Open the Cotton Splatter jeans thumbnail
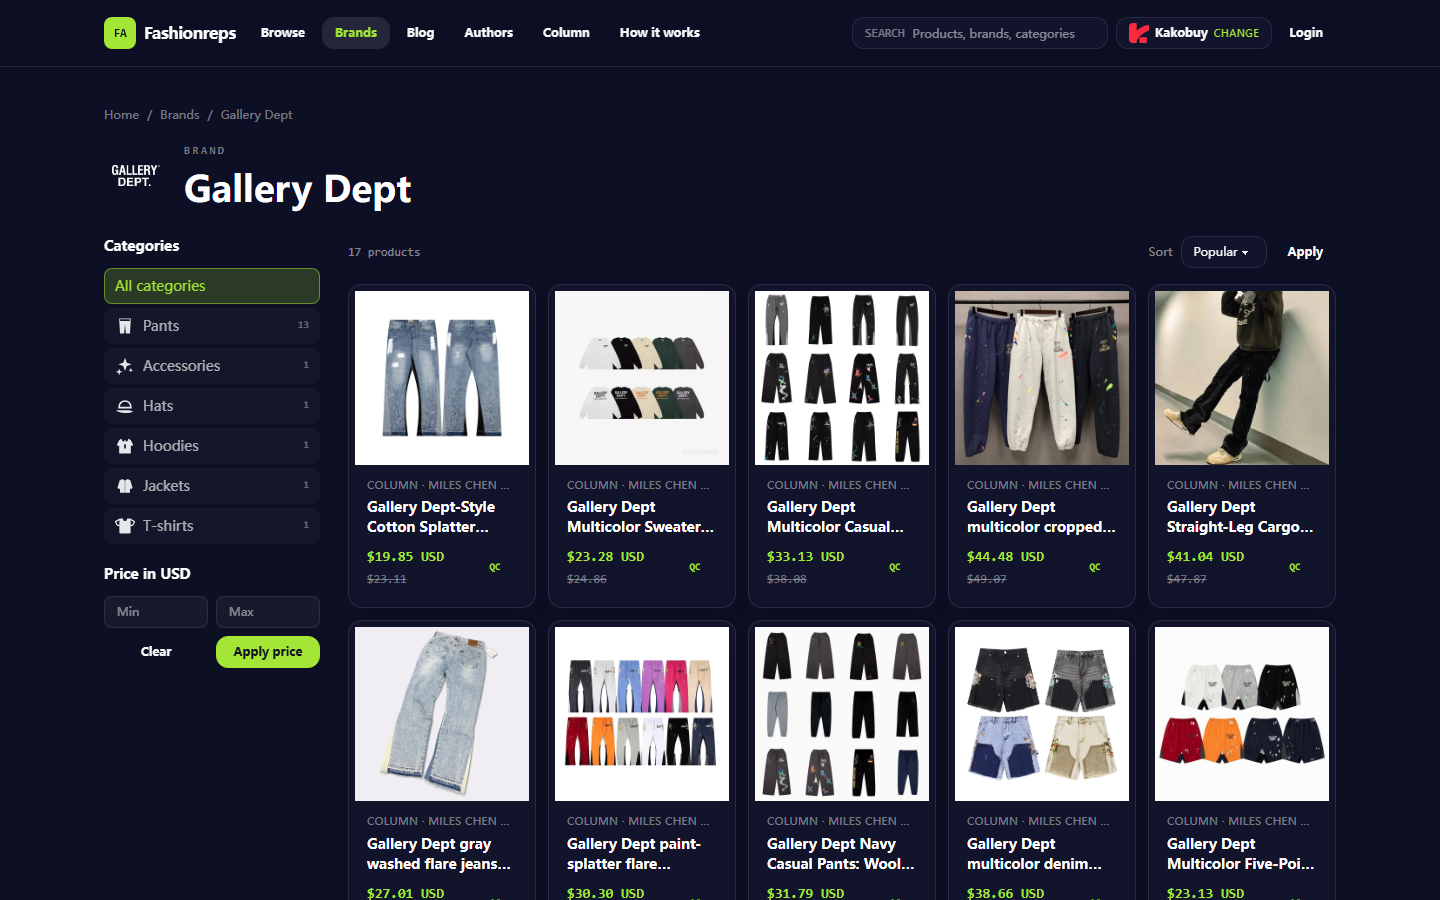 (442, 378)
